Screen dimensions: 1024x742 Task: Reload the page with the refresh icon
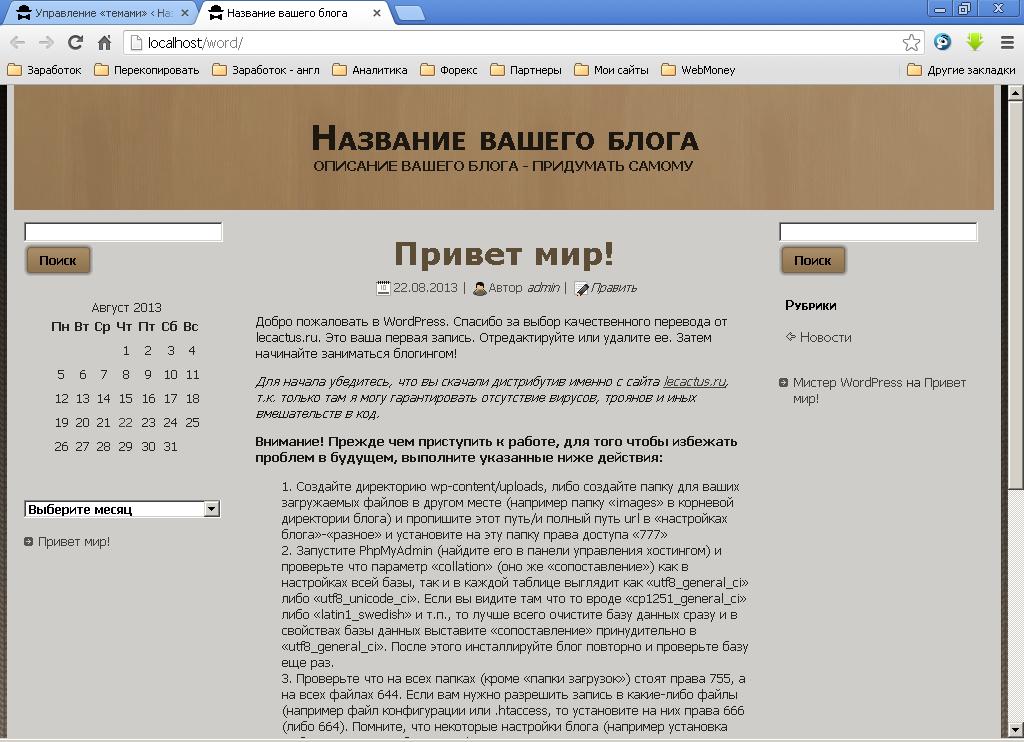pos(75,43)
